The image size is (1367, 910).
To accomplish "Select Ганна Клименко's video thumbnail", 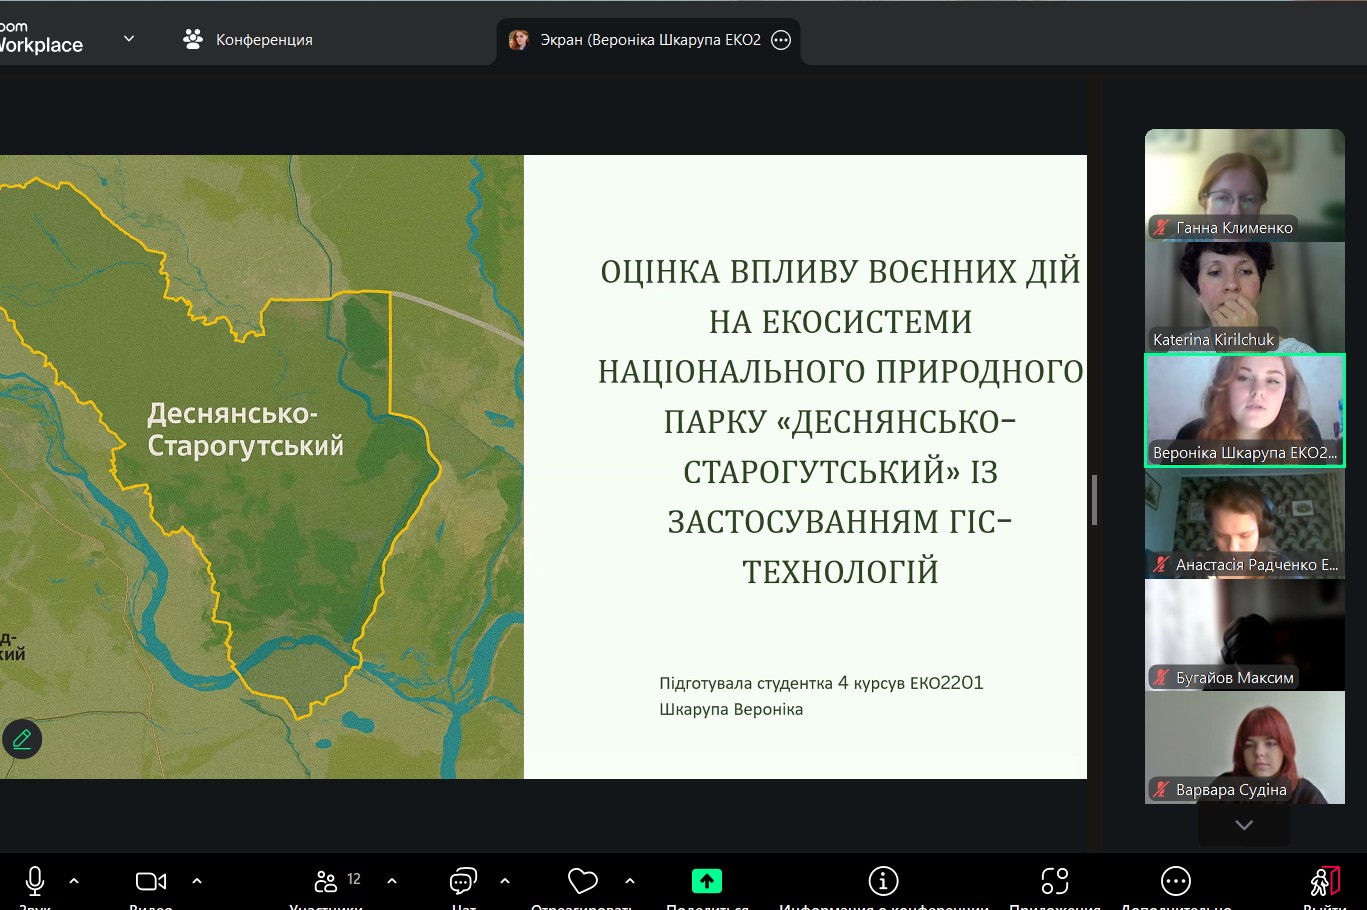I will tap(1244, 184).
